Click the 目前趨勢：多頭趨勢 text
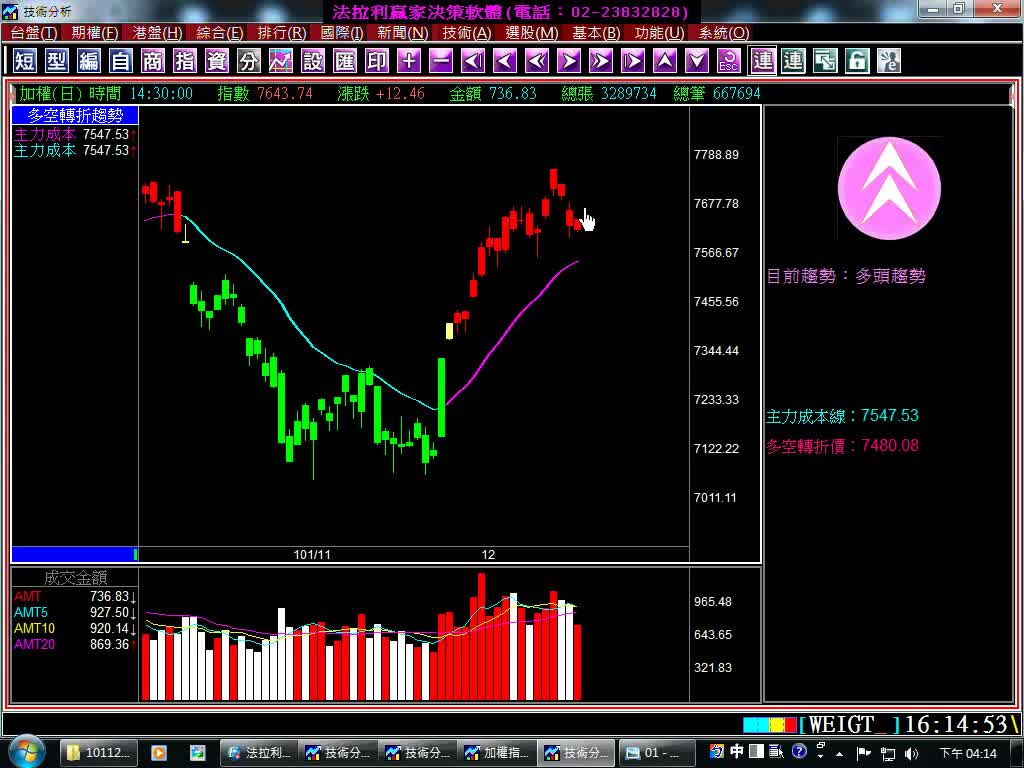This screenshot has width=1024, height=768. coord(846,276)
